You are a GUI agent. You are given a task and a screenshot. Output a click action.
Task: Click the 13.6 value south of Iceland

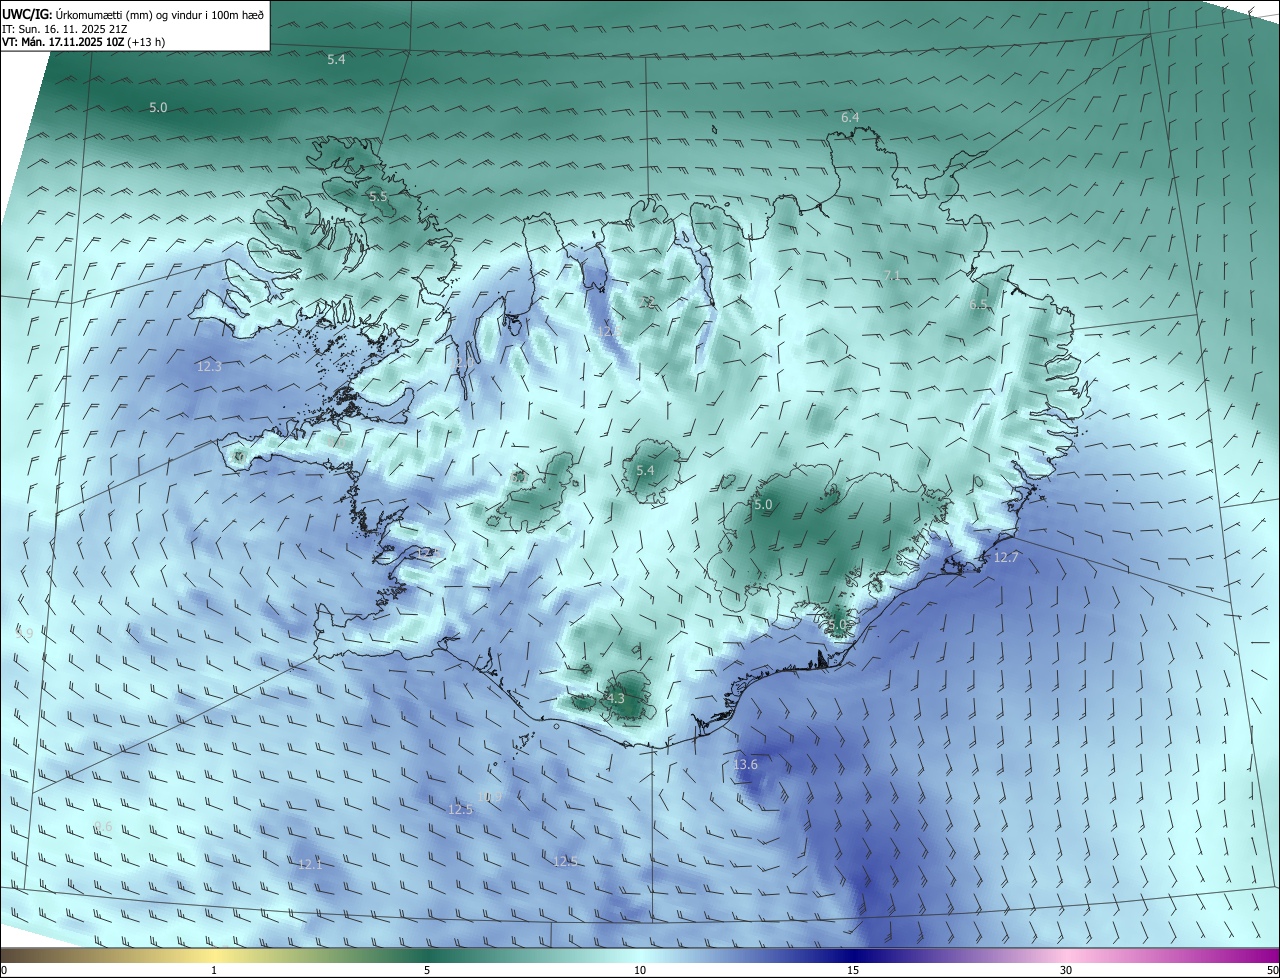(745, 765)
